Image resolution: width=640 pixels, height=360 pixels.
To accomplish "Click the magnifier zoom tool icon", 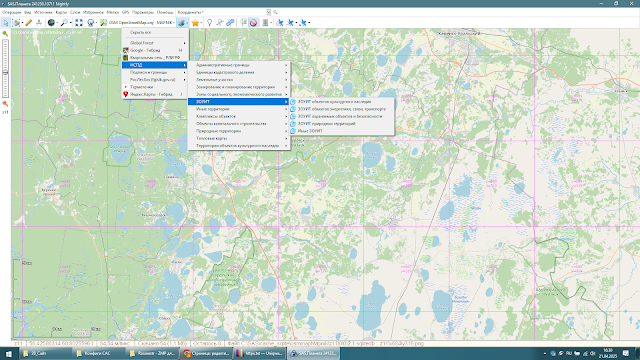I will click(64, 23).
